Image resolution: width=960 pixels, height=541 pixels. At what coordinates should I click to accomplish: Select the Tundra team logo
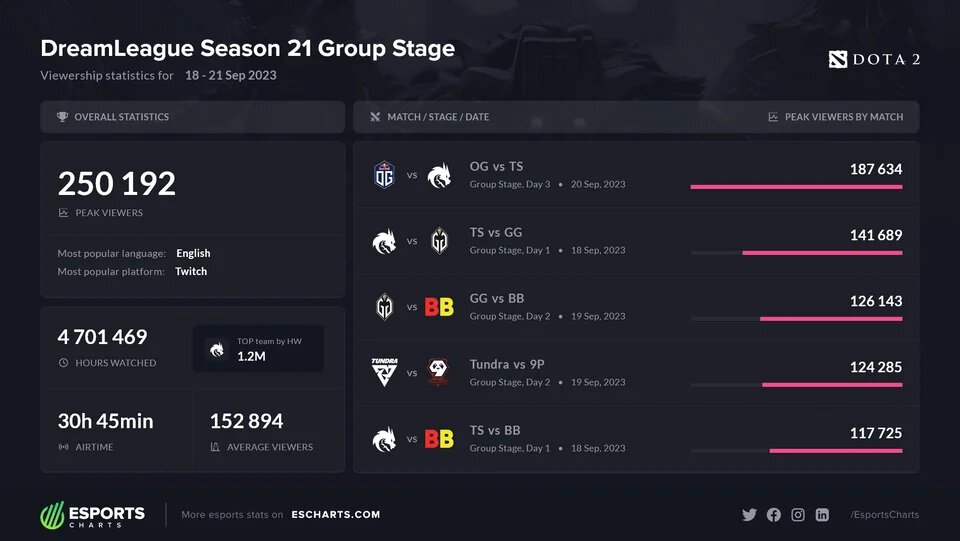click(384, 373)
